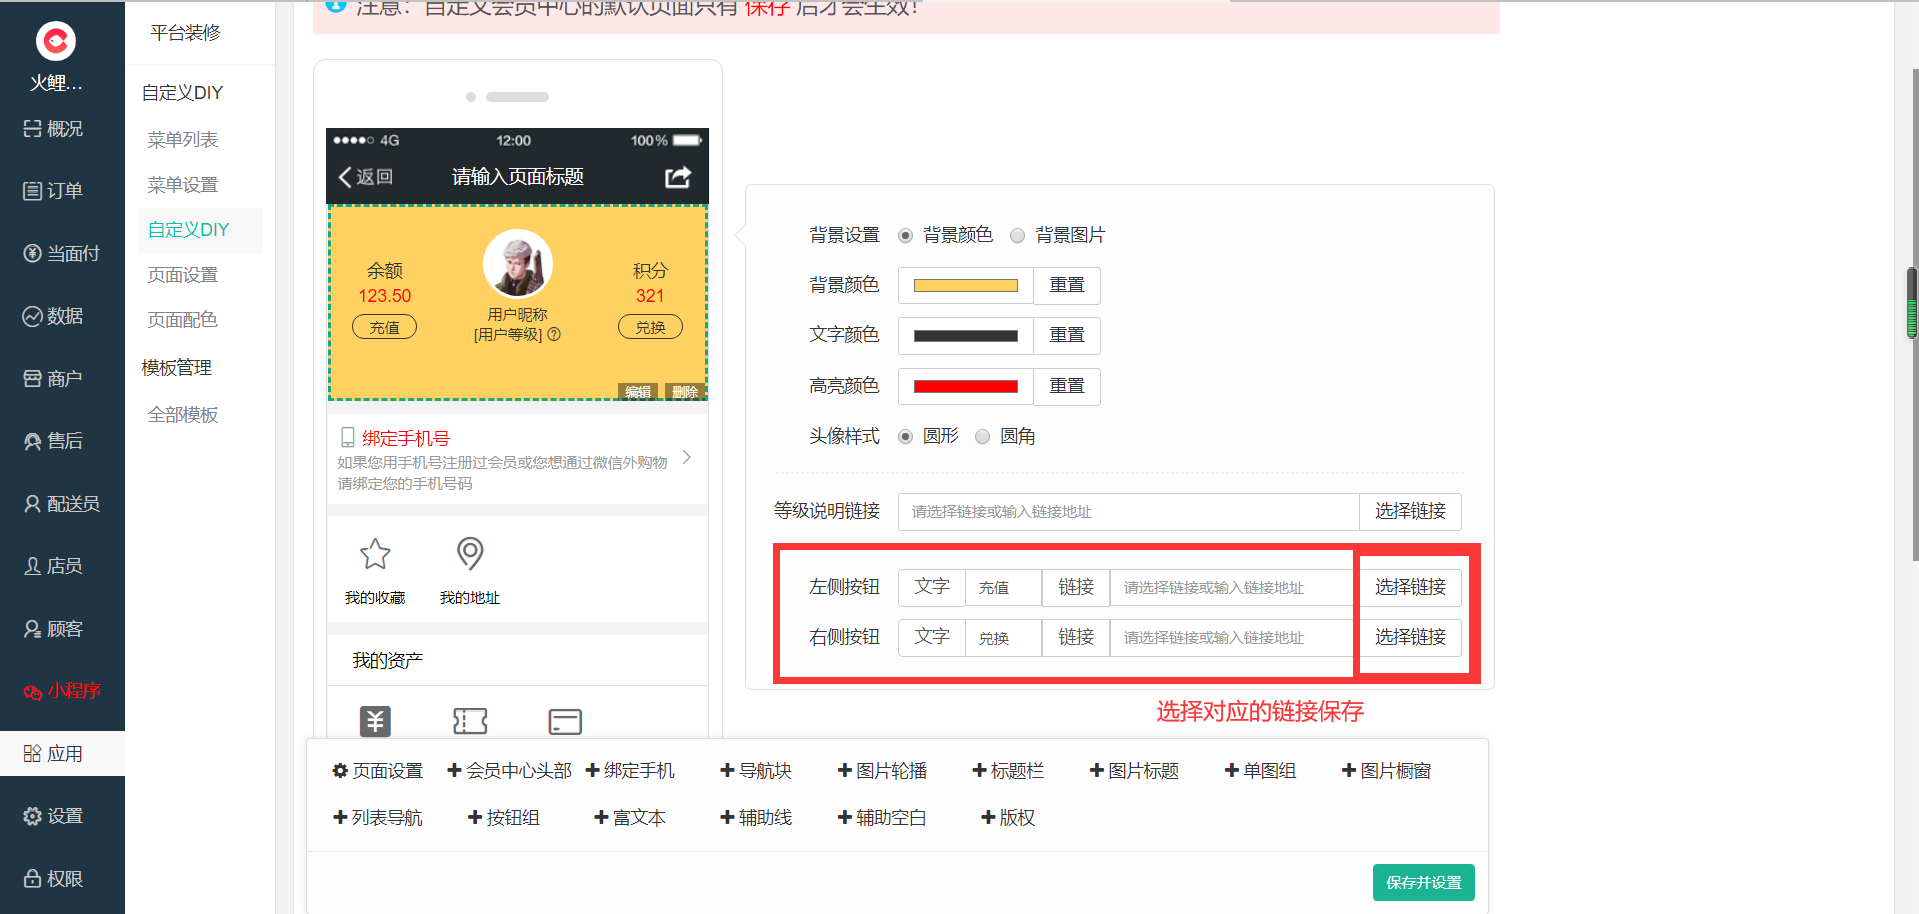Screen dimensions: 1919x914
Task: Click 选择链接 for 左侧按钮
Action: tap(1410, 588)
